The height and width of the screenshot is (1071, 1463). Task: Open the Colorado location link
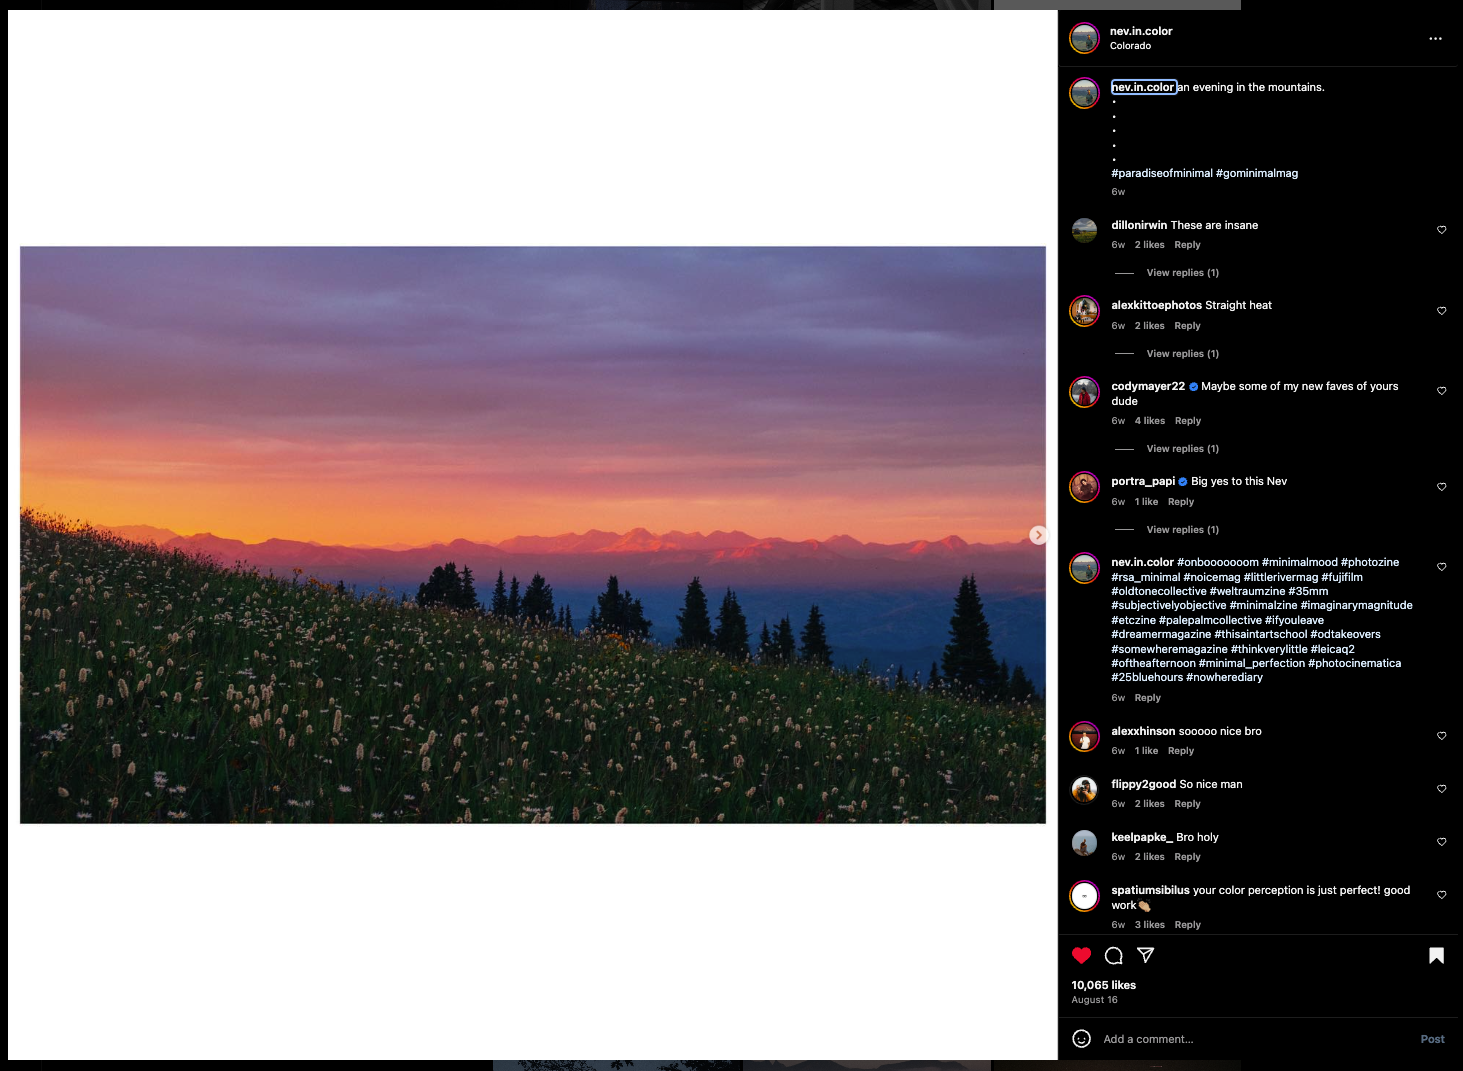1130,46
